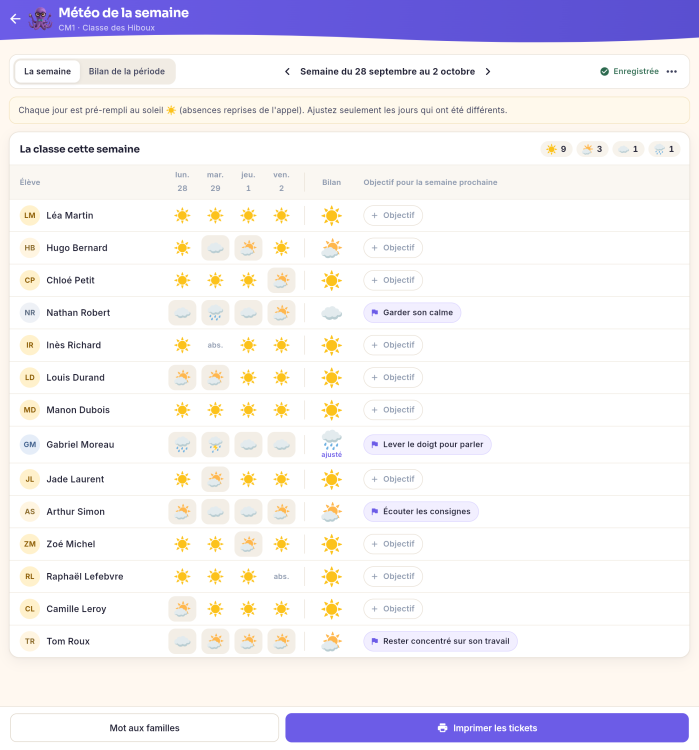Edit Rester concentré sur son travail objective

pos(440,641)
